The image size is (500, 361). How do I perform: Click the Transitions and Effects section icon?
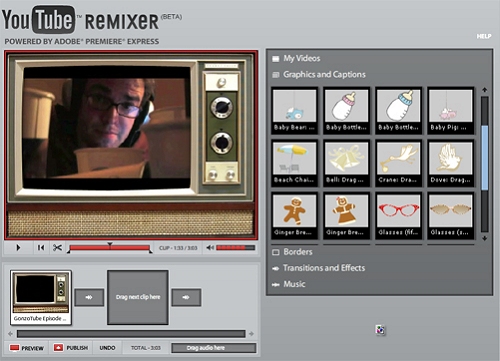click(276, 268)
